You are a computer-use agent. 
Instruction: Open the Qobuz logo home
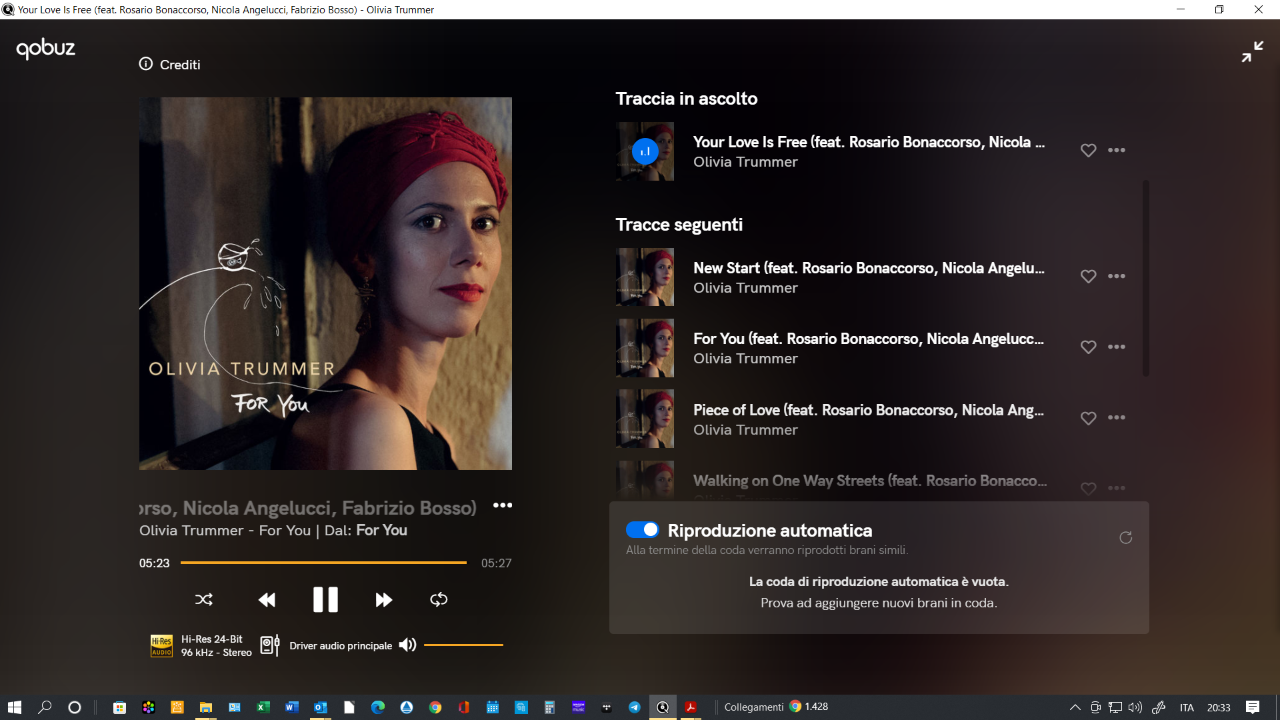pyautogui.click(x=46, y=49)
